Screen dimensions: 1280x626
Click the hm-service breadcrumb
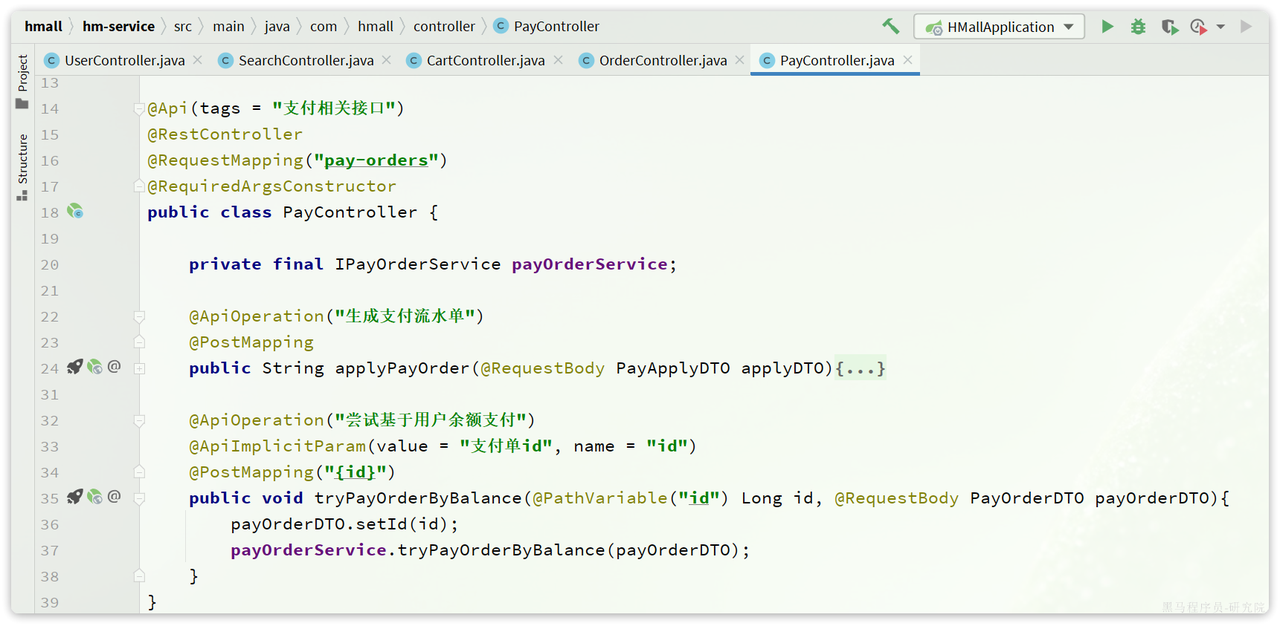[x=119, y=27]
